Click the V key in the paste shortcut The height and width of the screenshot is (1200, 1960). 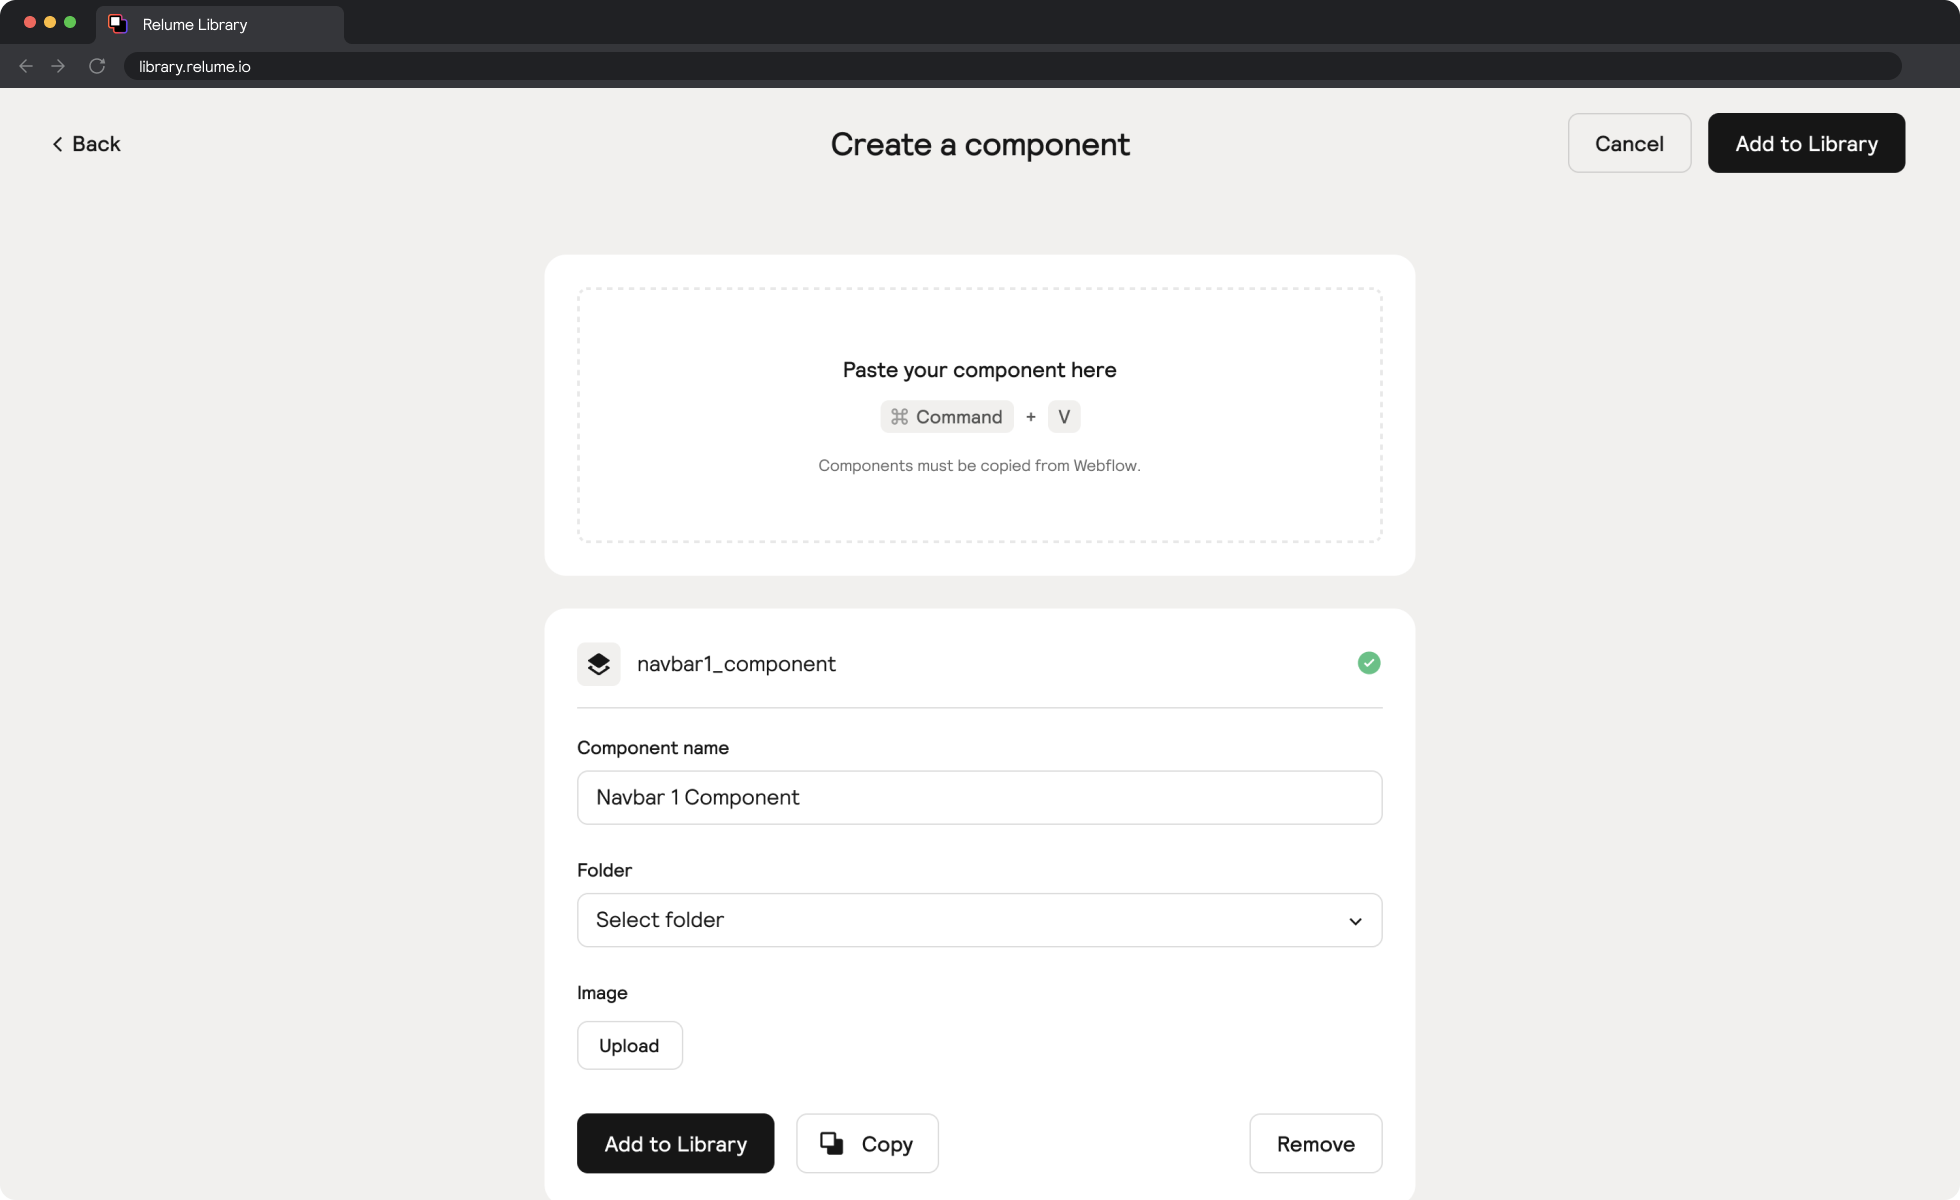[1063, 417]
